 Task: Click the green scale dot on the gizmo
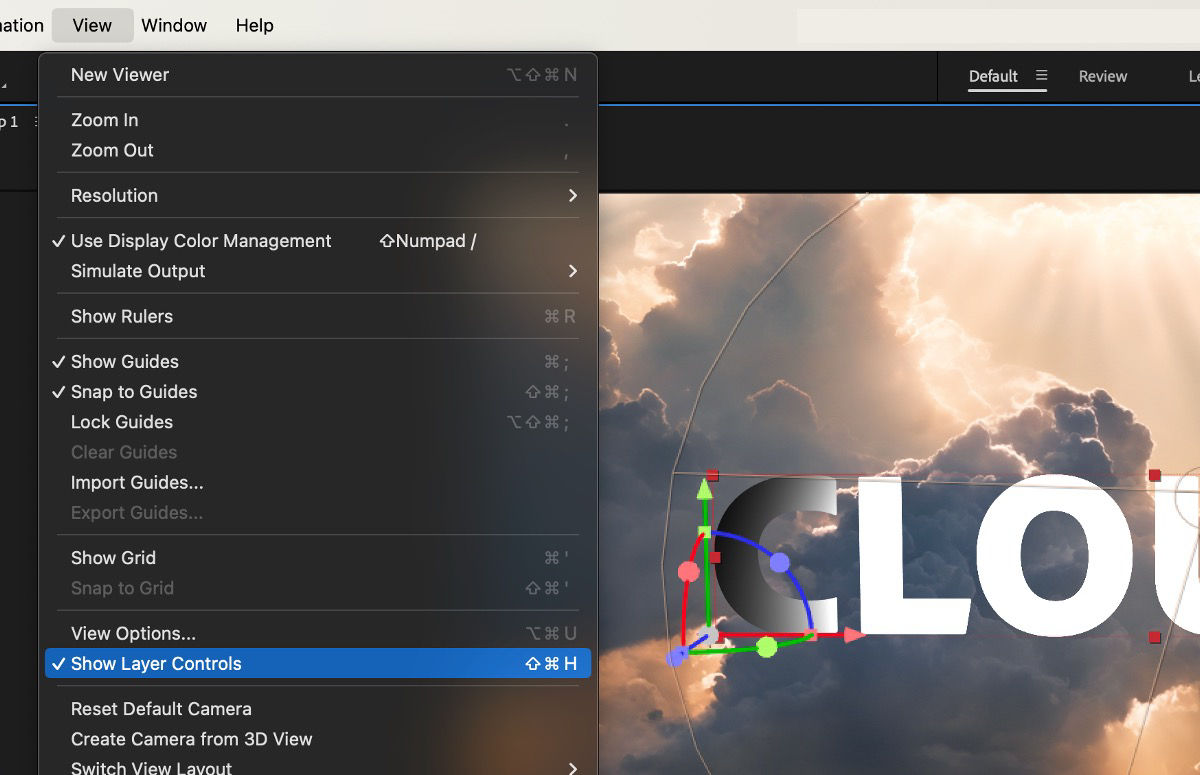pos(767,647)
